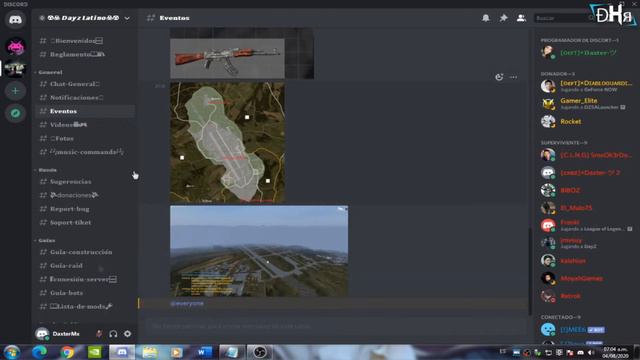Open more options on the map message

point(513,77)
